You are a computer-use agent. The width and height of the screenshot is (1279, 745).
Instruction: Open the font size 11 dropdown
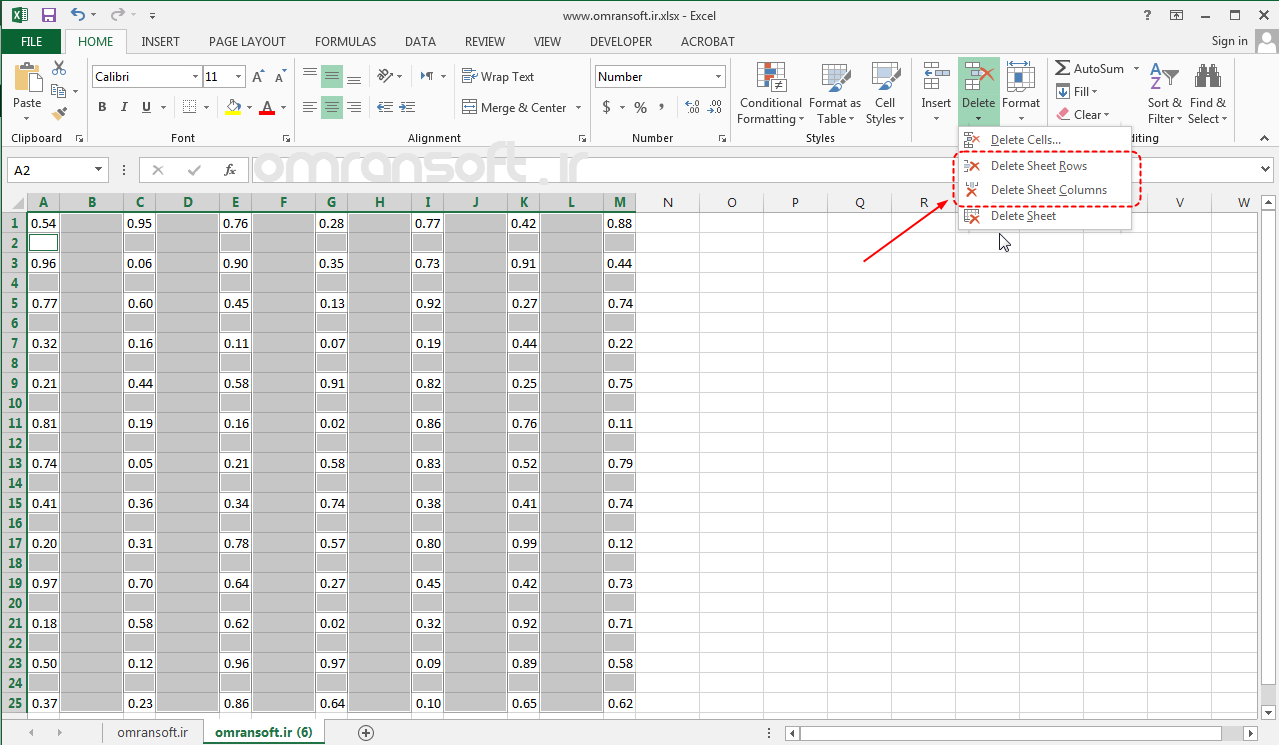pos(239,77)
